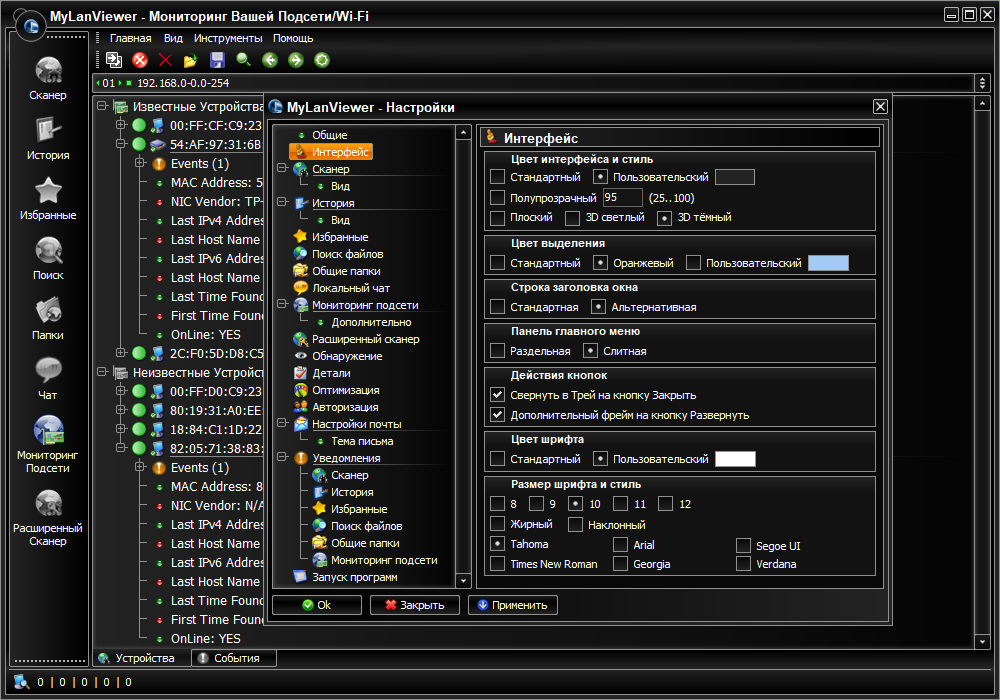Click the red stop scan toolbar icon

pos(140,60)
